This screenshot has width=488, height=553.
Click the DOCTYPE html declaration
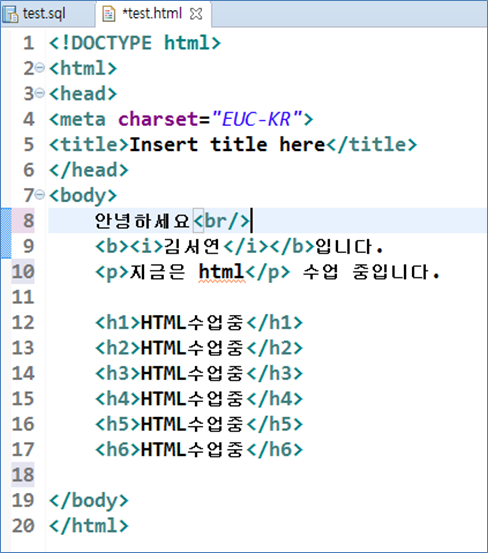tap(135, 43)
